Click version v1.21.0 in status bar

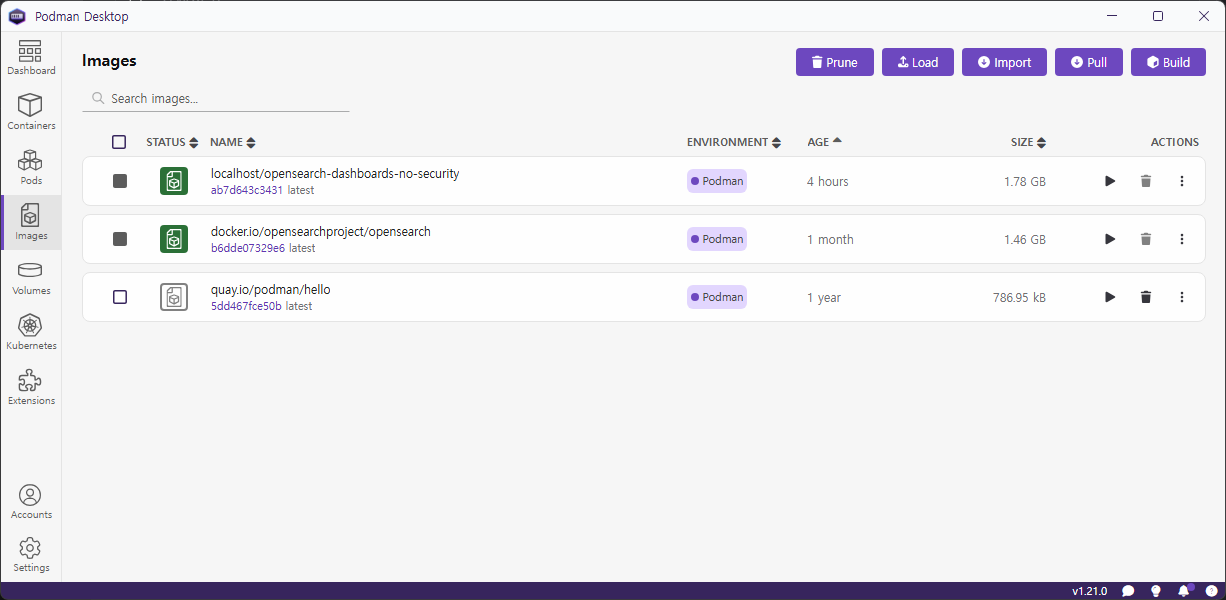click(1090, 591)
